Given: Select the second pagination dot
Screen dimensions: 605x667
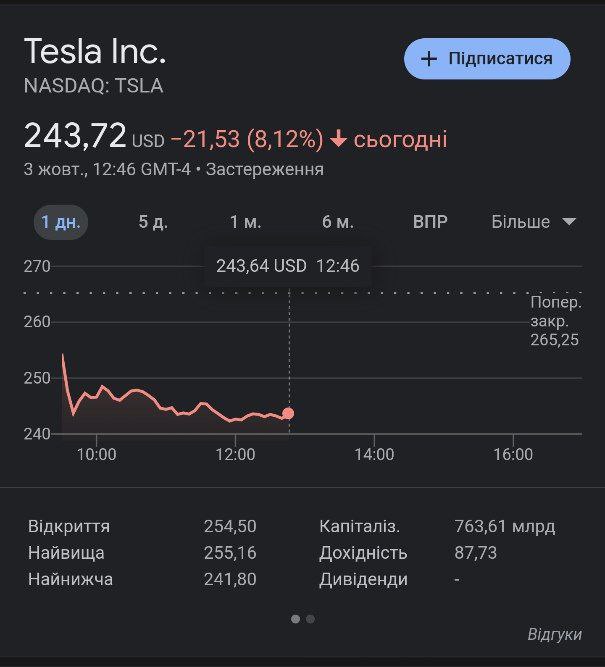Looking at the screenshot, I should pos(310,619).
